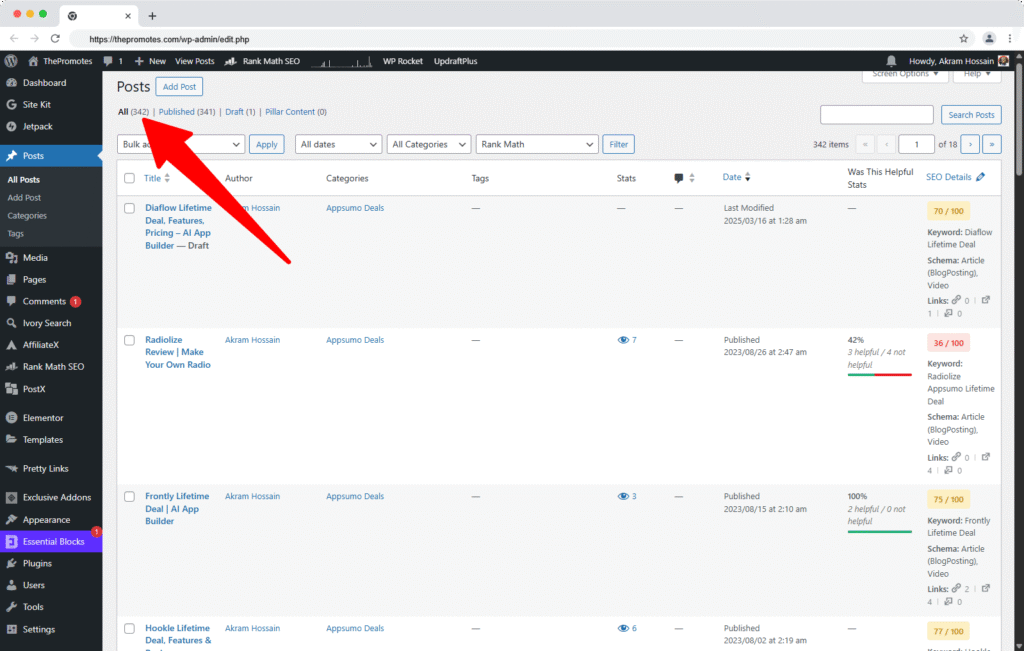Click the Search Posts button

pyautogui.click(x=971, y=115)
